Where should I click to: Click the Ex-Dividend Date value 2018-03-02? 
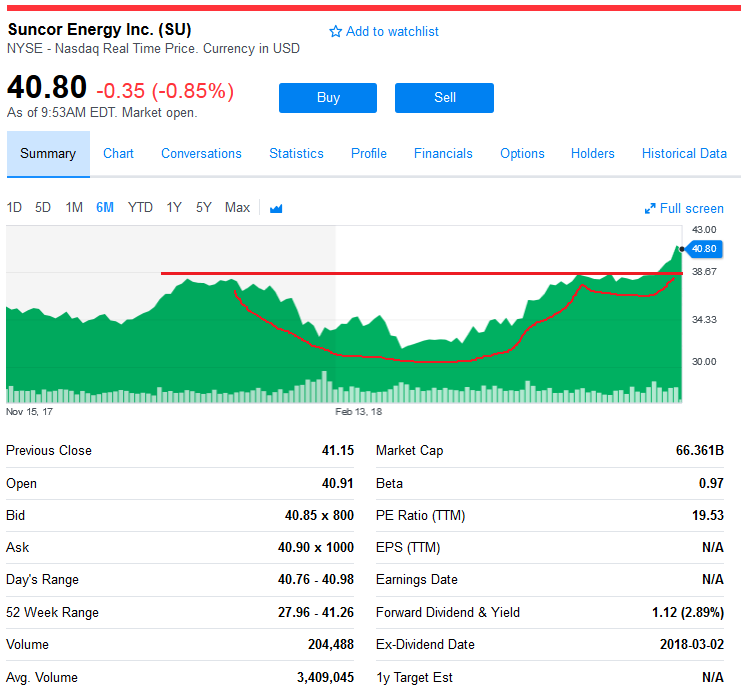(x=692, y=645)
